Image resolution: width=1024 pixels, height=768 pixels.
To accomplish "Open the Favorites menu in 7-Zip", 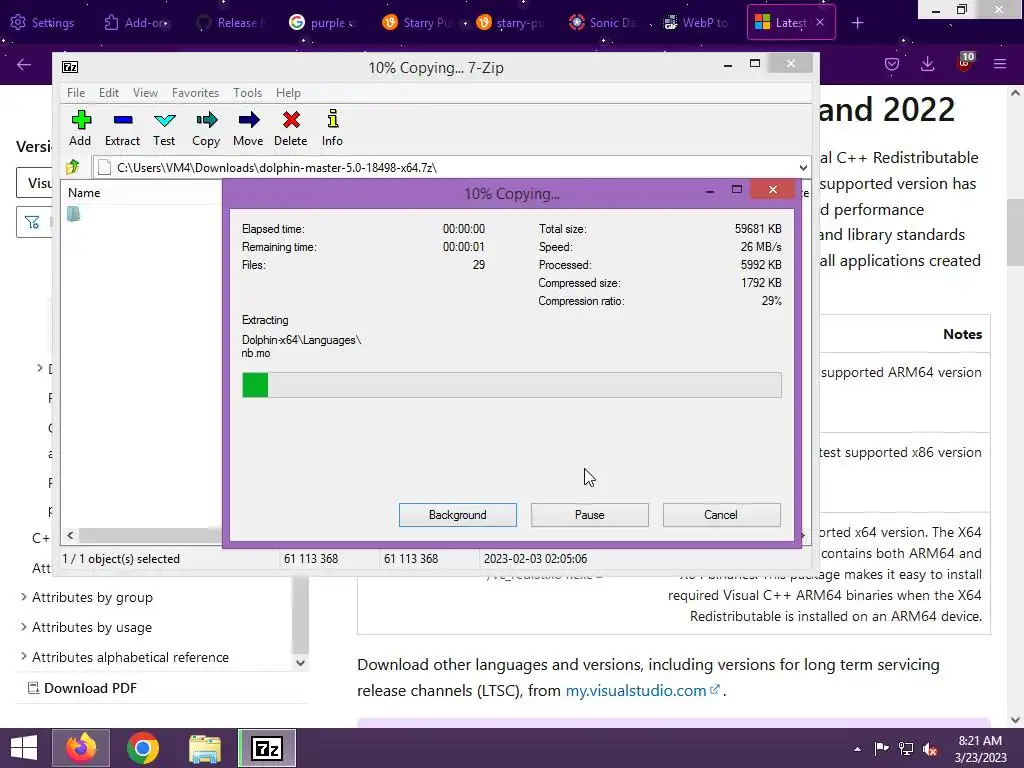I will pyautogui.click(x=195, y=93).
